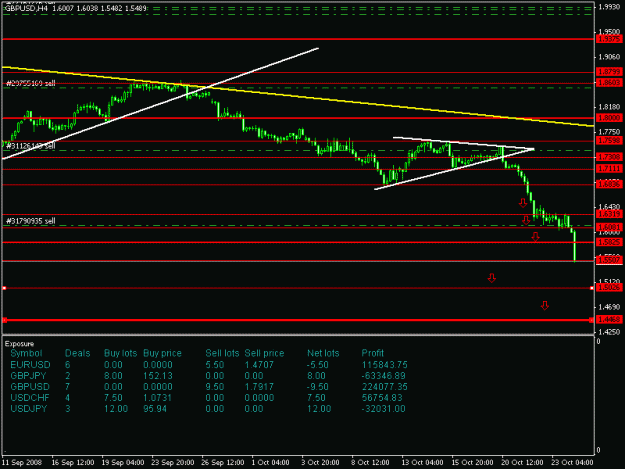Click the Buy lots column header
The height and width of the screenshot is (469, 625).
(x=120, y=353)
